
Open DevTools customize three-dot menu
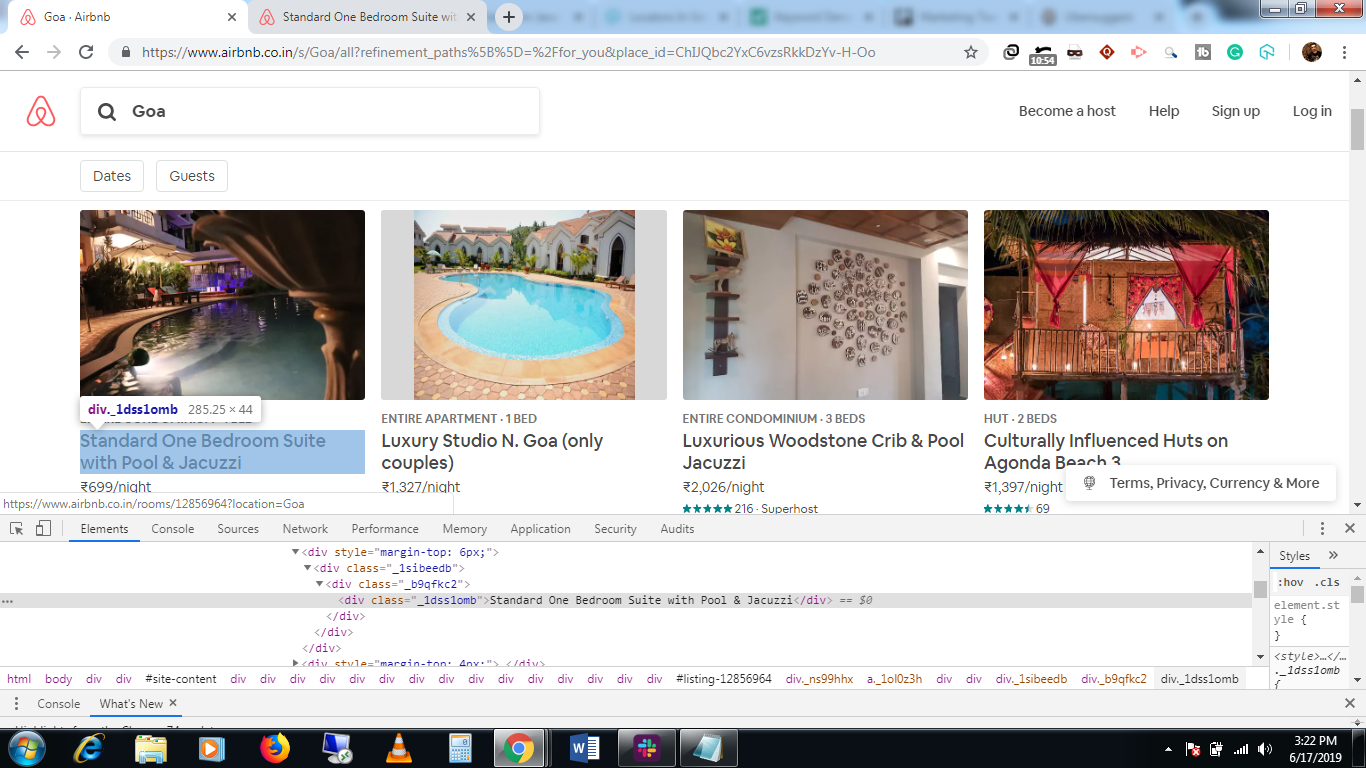click(1322, 529)
